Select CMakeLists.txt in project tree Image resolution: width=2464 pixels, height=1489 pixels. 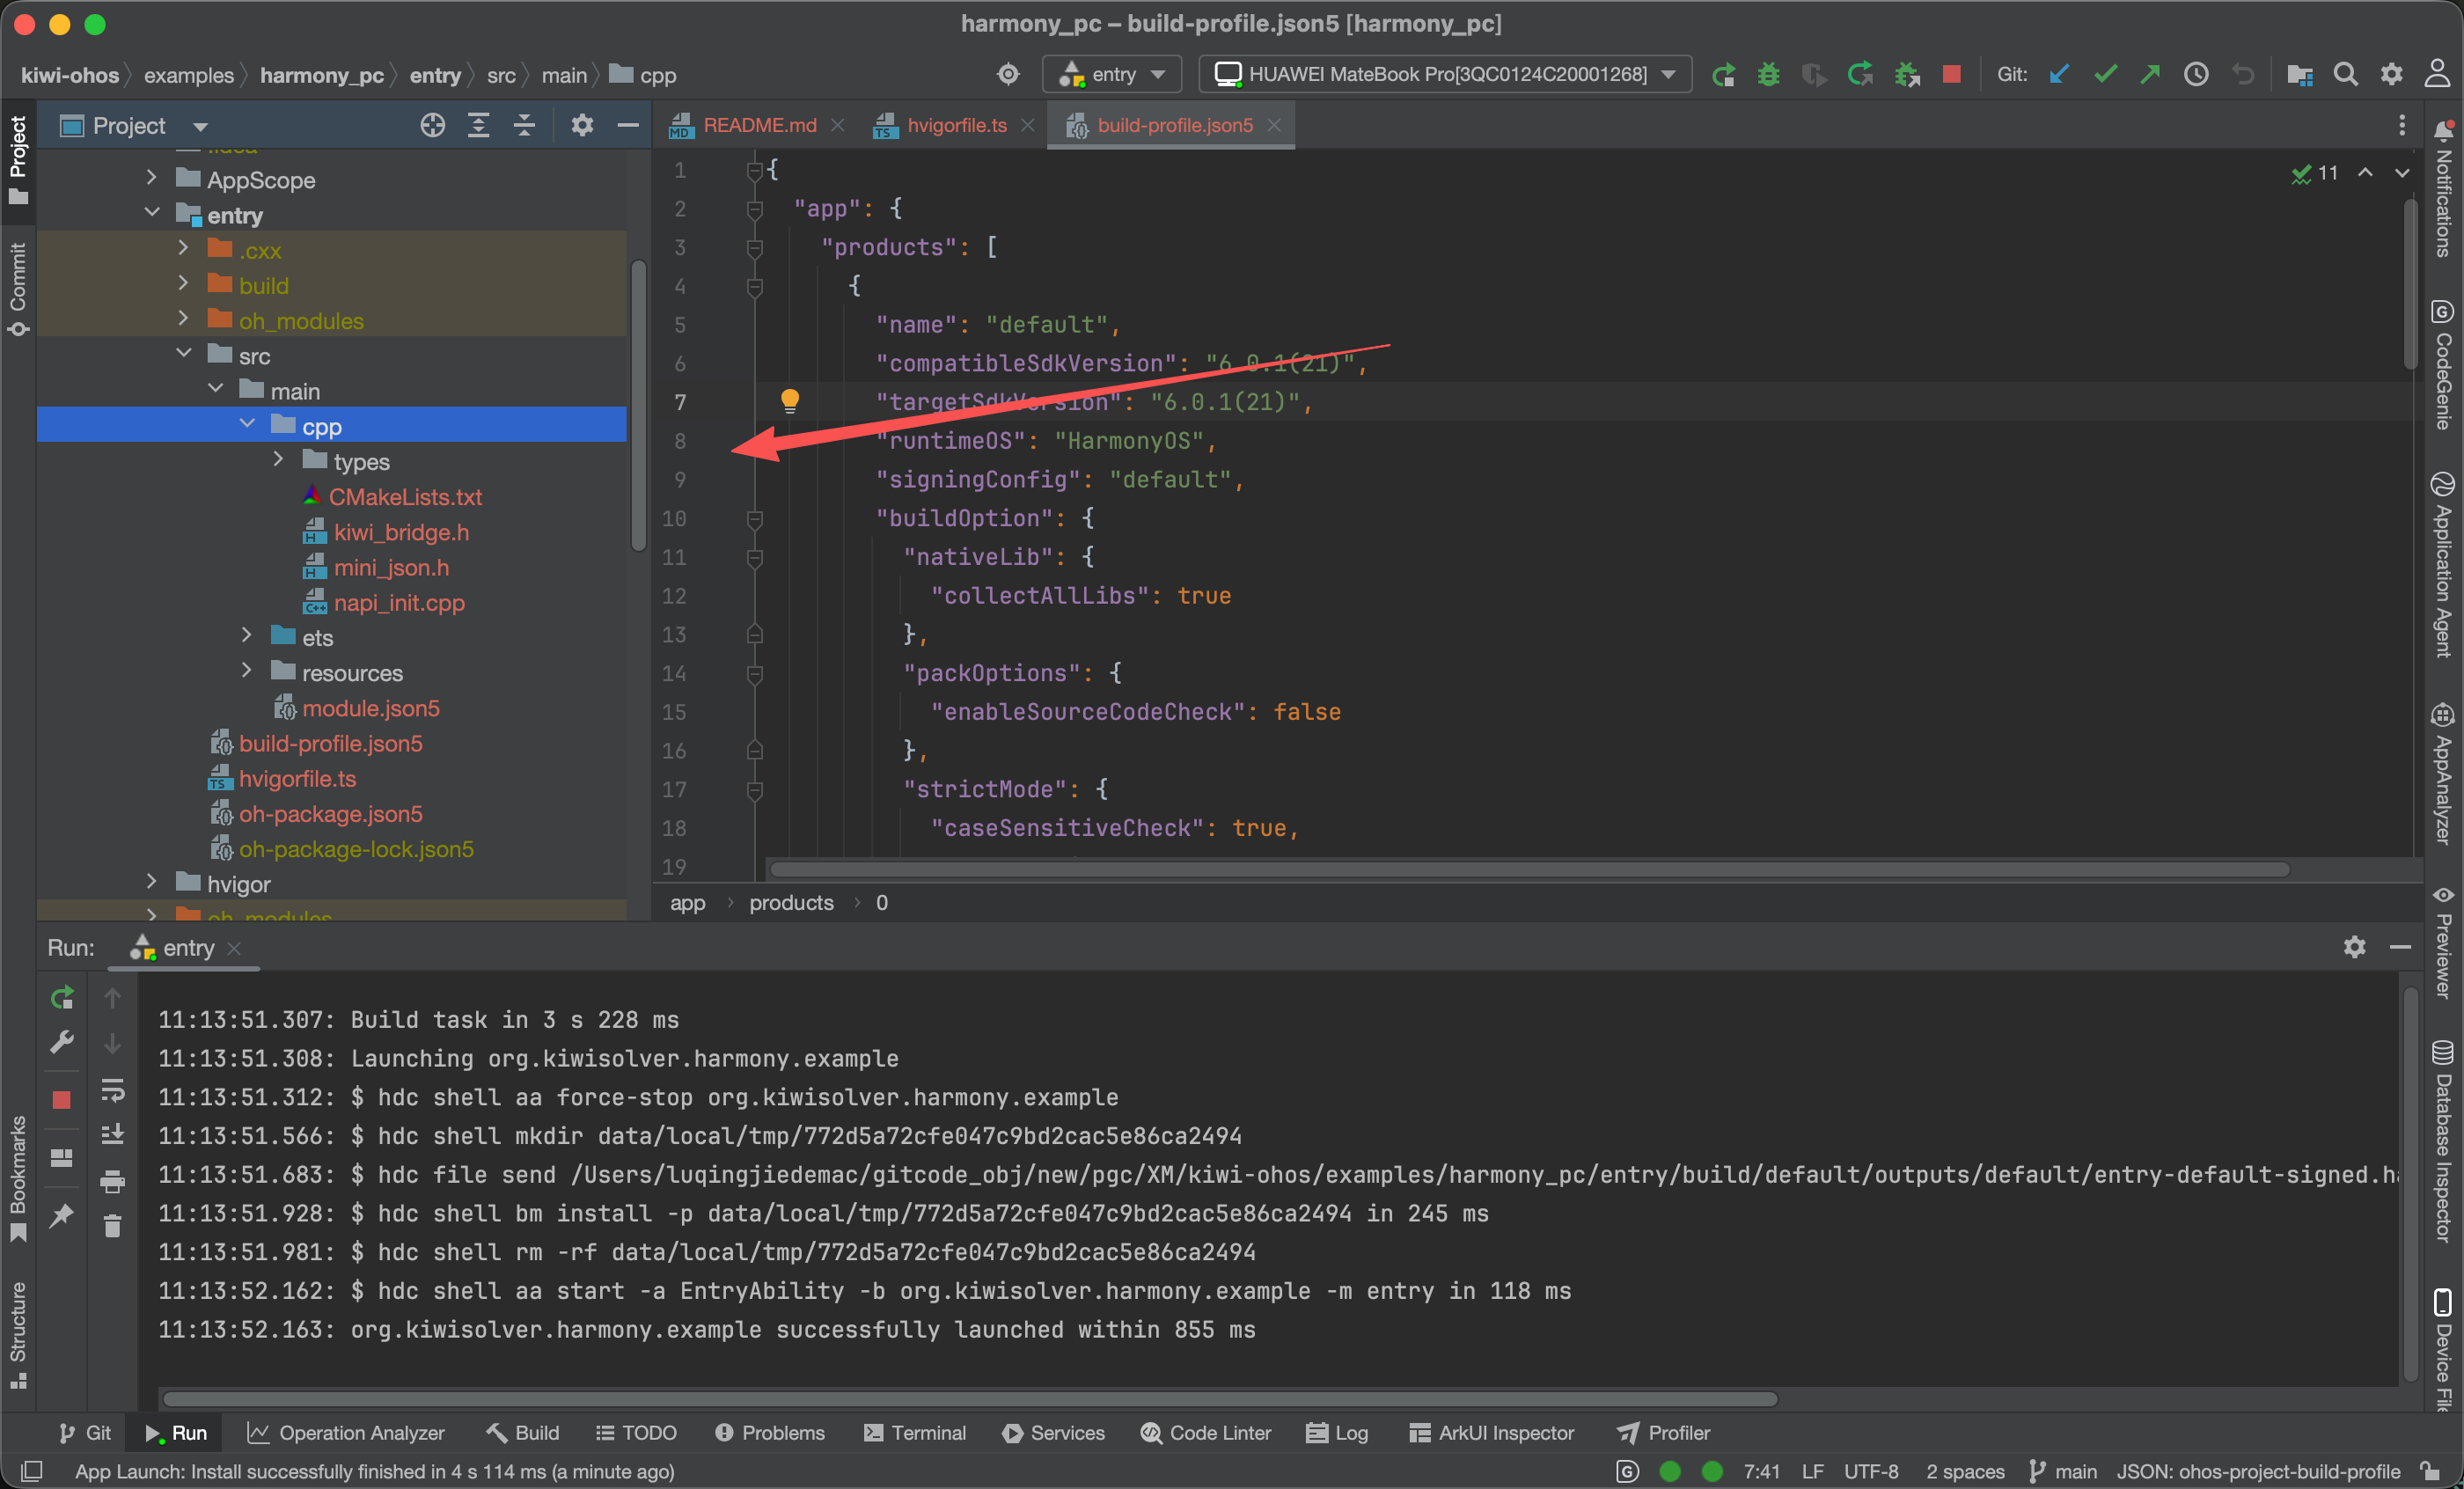(405, 497)
